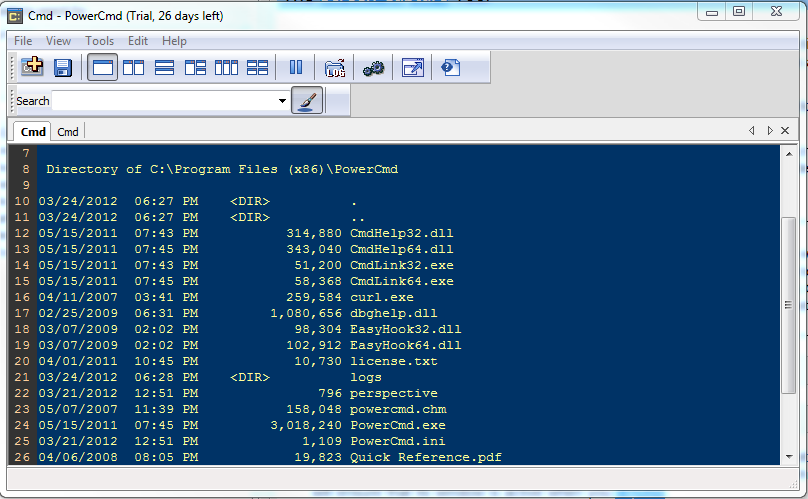Click inside the Search input field

point(165,101)
